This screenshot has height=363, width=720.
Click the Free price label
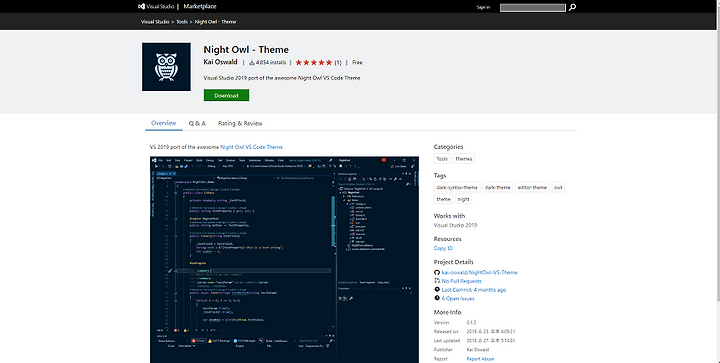(357, 62)
